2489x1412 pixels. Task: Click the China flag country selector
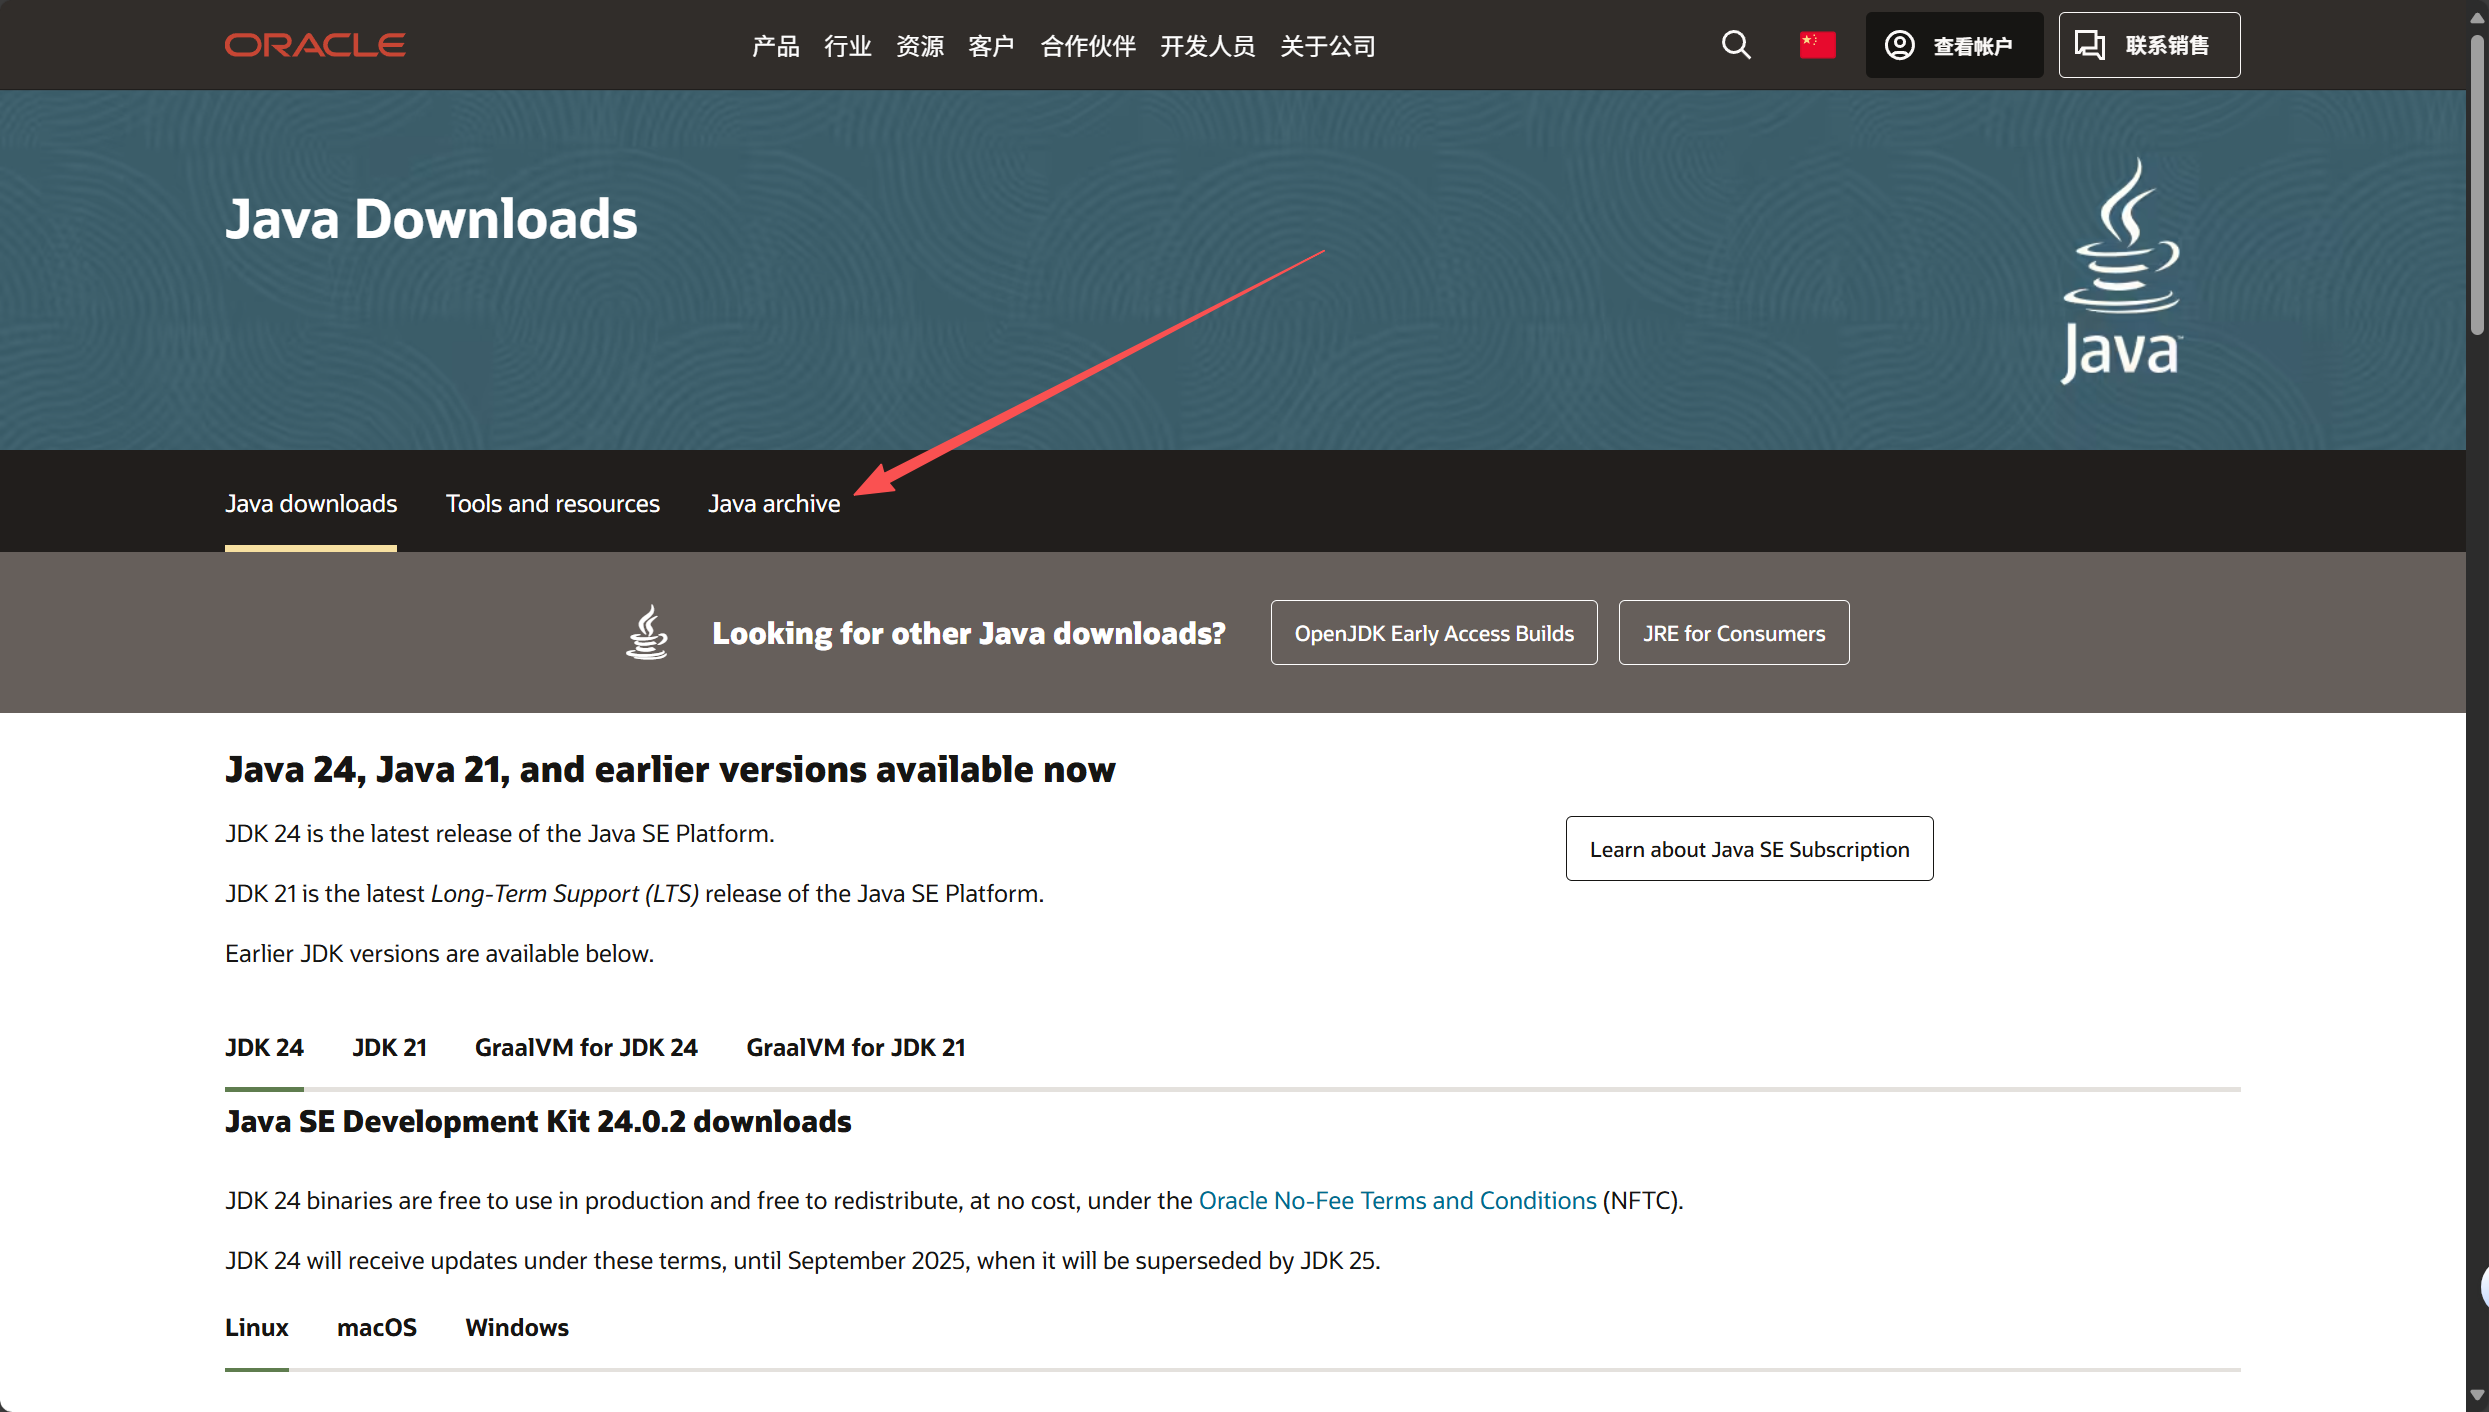coord(1817,45)
